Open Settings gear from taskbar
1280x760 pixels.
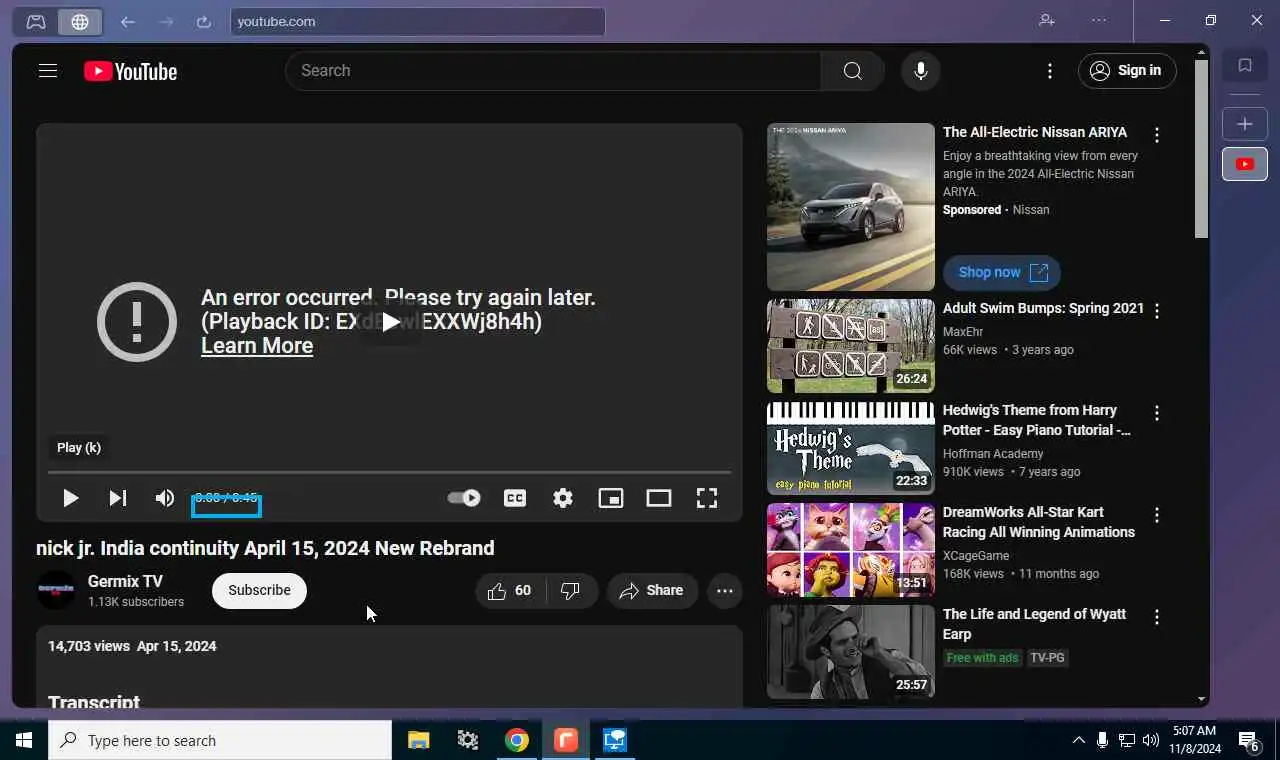tap(468, 740)
